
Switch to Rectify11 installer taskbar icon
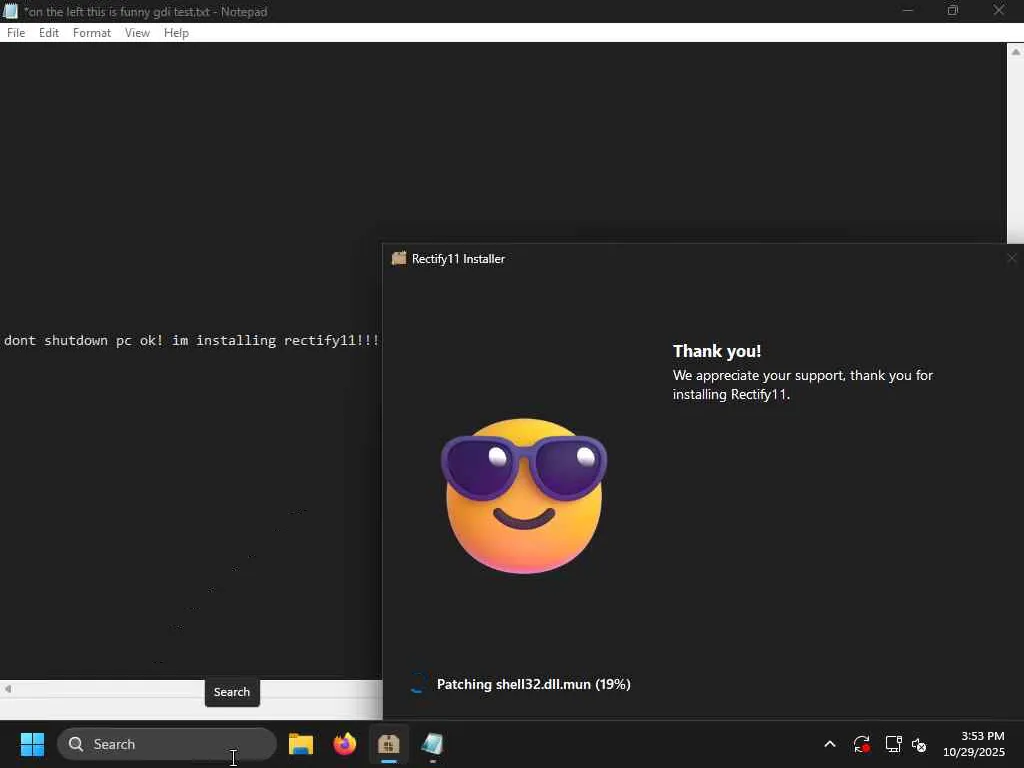[x=389, y=744]
